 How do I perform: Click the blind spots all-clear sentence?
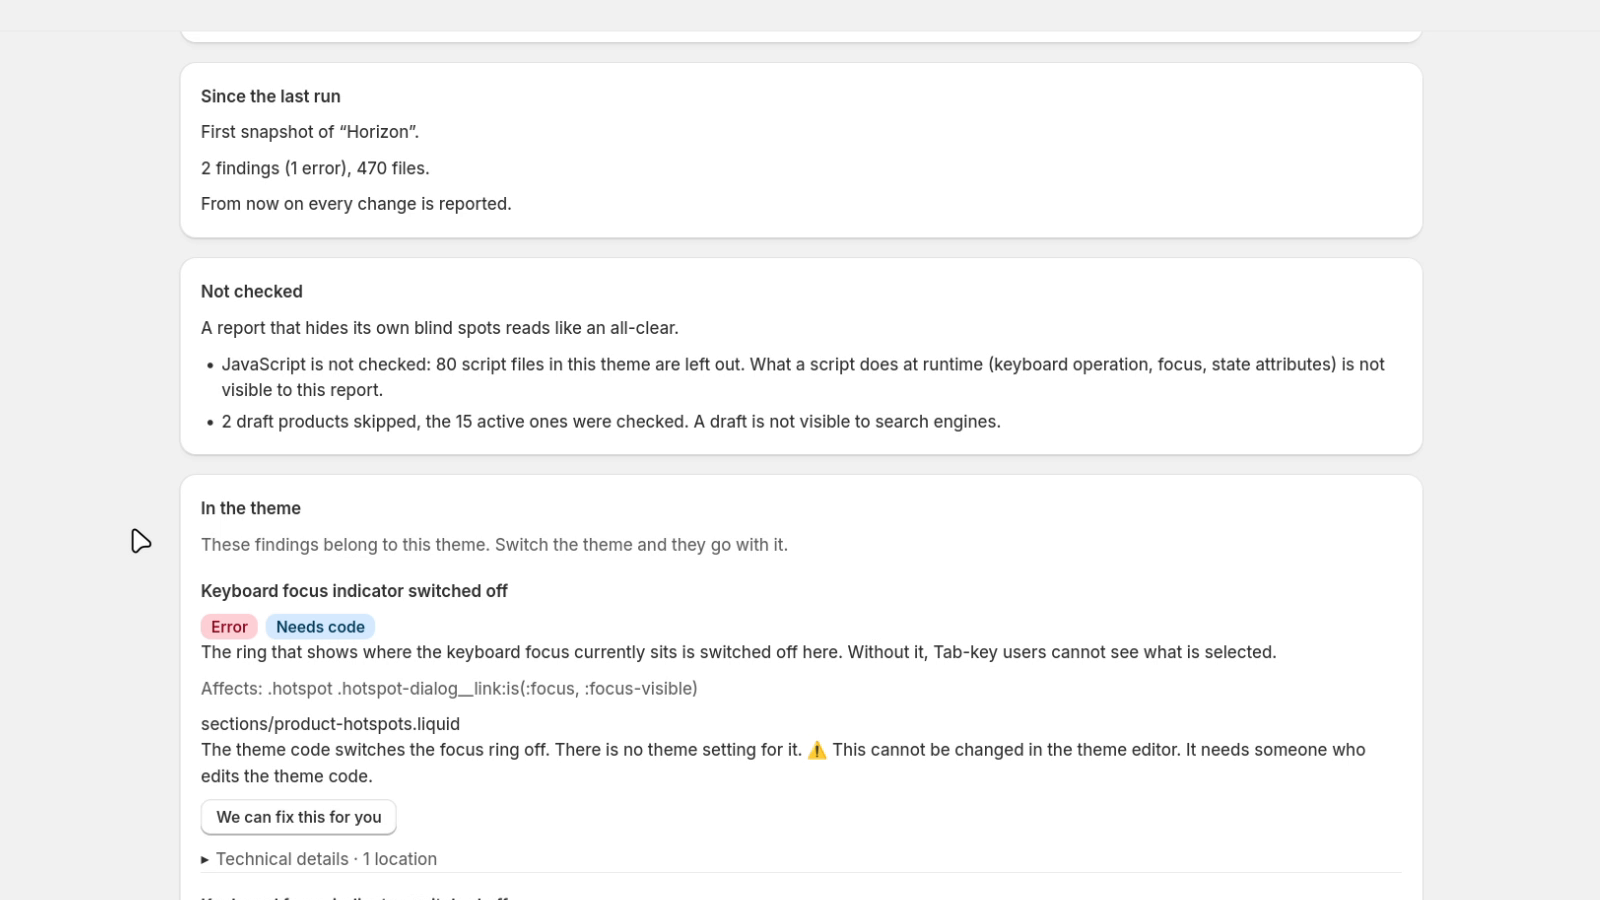point(440,328)
